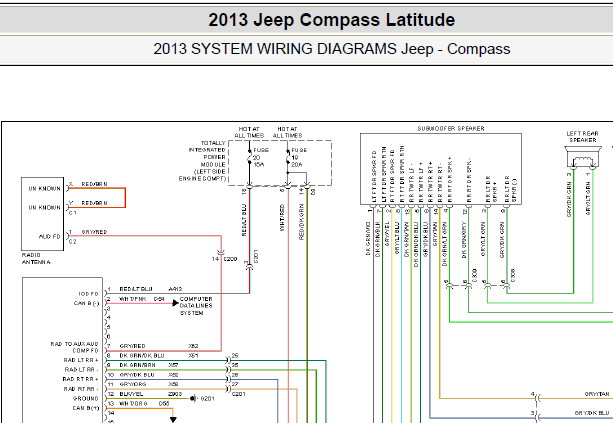Click the "RAD TO AUX AUD COMP FD" label
The width and height of the screenshot is (613, 423).
click(74, 347)
